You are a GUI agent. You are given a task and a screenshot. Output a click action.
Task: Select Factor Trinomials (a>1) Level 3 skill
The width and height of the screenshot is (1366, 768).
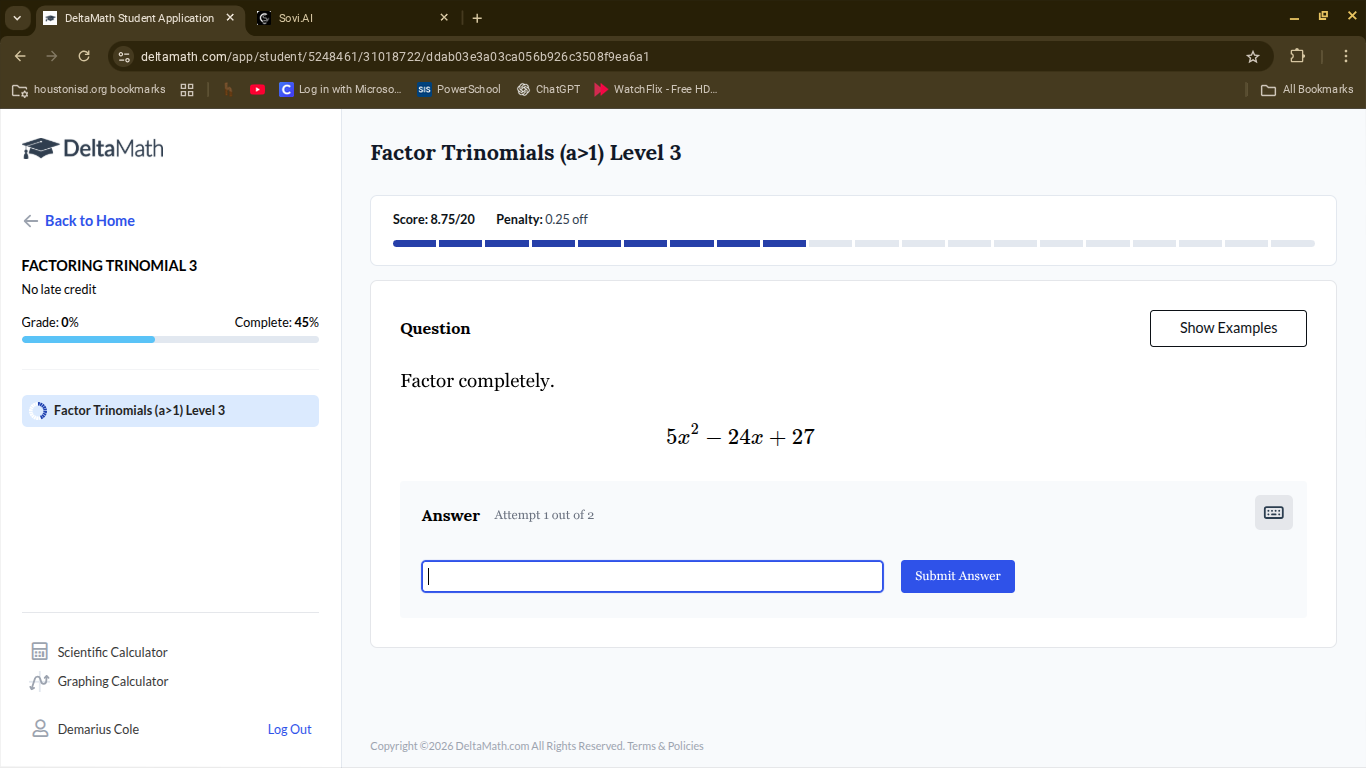pyautogui.click(x=170, y=411)
